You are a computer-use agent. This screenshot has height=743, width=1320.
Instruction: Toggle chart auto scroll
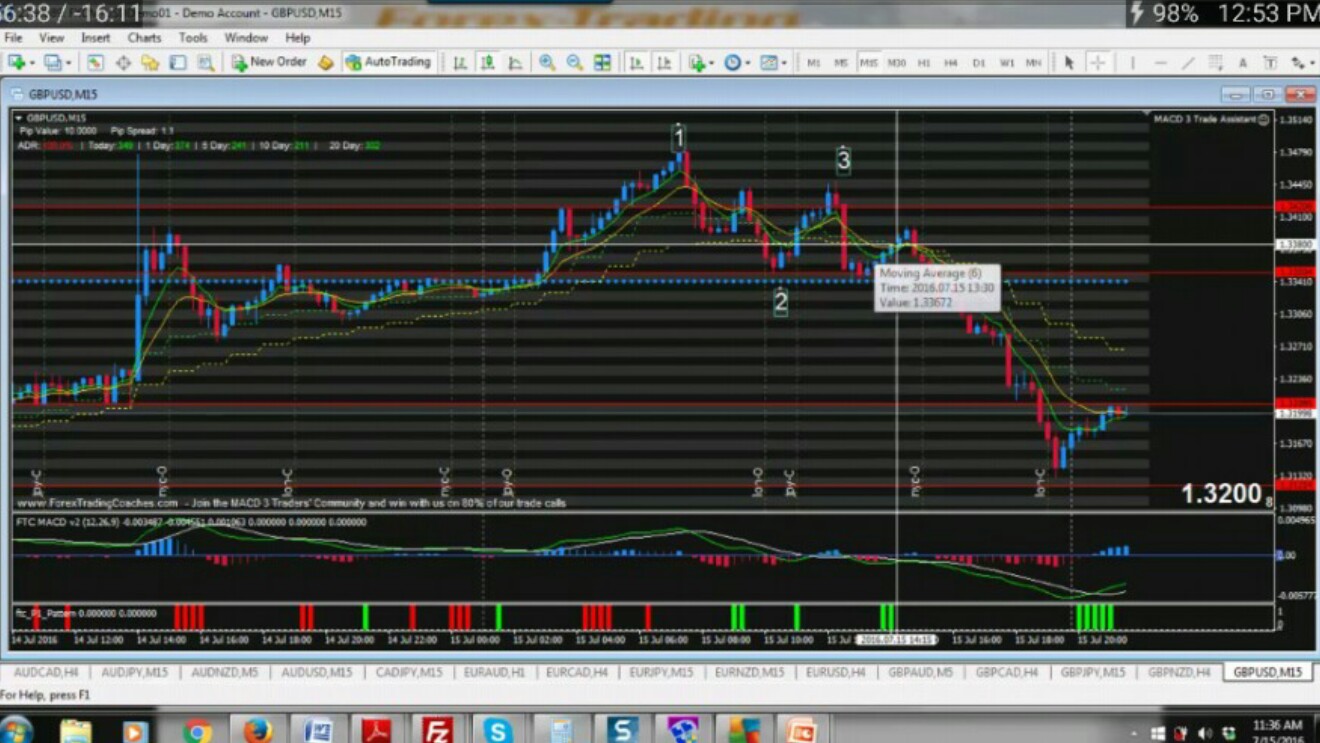tap(636, 62)
